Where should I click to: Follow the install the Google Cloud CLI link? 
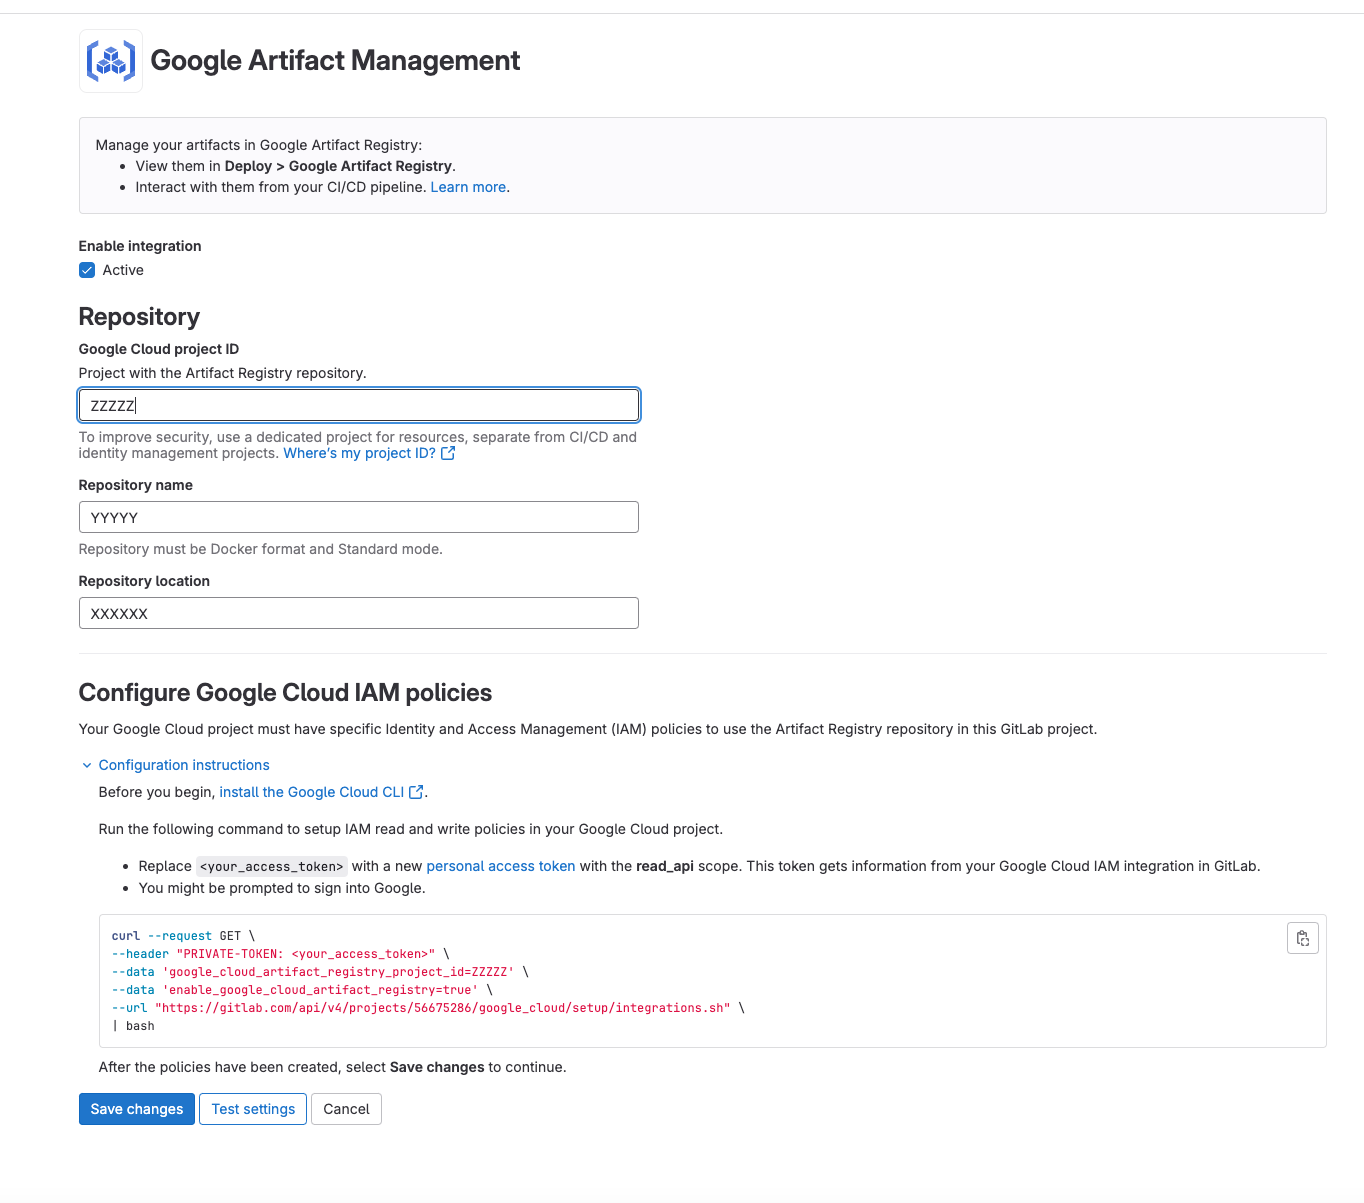click(311, 792)
